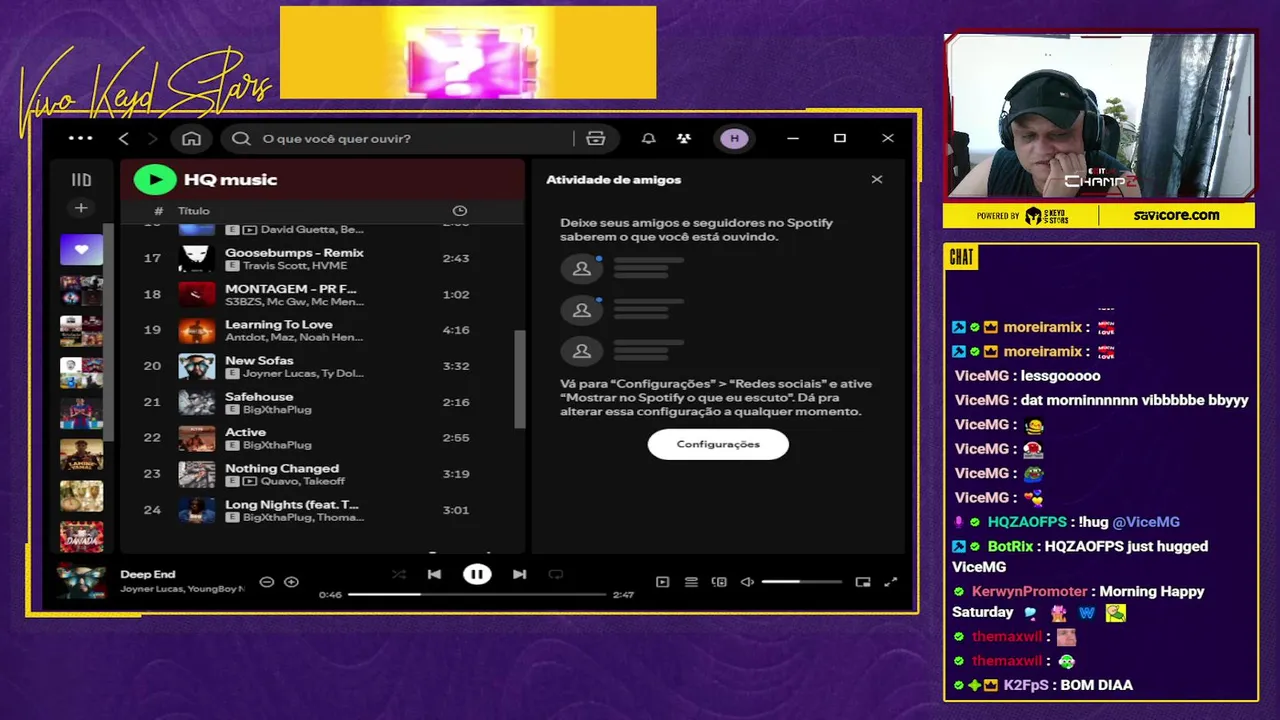
Task: Select track Goosebumps - Remix
Action: 294,253
